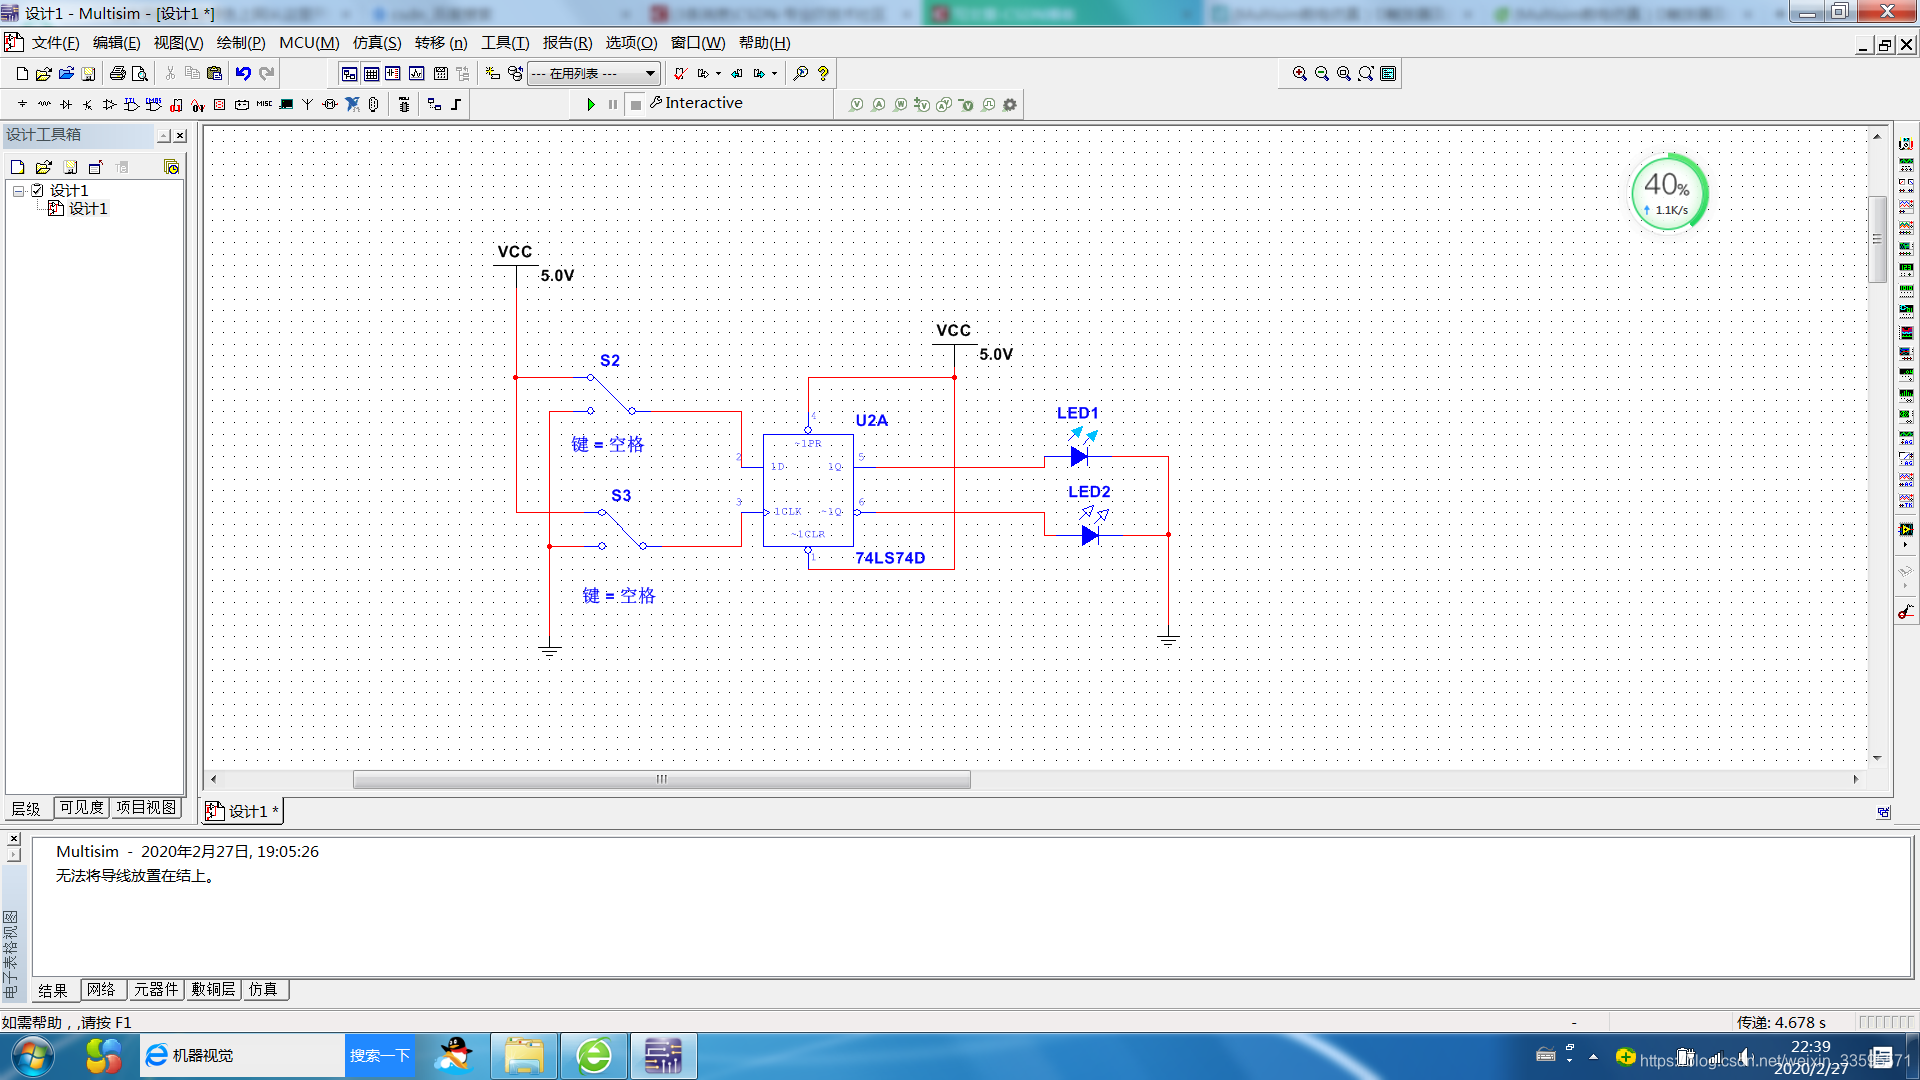Screen dimensions: 1920x1080
Task: Switch to the 网络 tab
Action: tap(101, 990)
